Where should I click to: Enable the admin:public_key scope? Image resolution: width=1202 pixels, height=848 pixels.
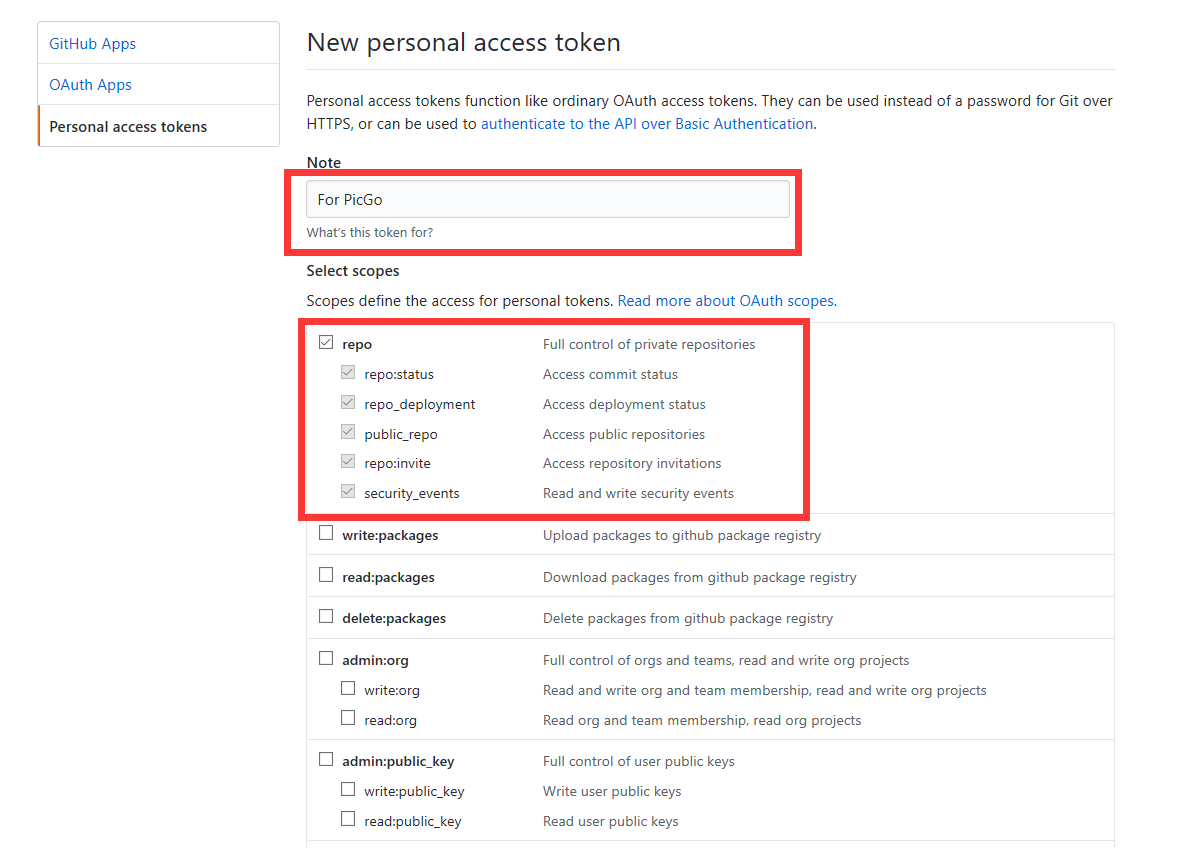coord(326,760)
